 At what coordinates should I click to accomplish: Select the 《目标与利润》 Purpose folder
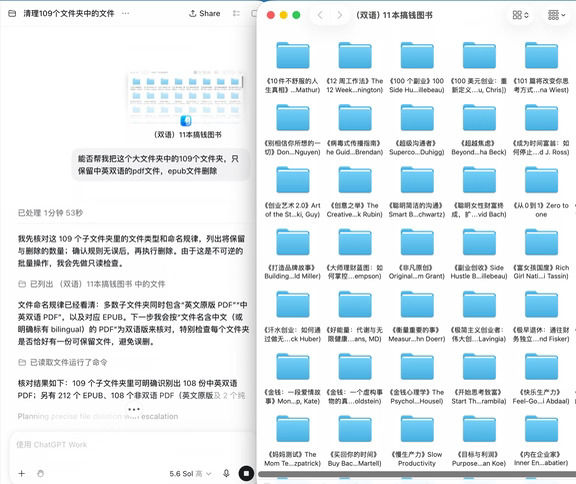click(x=479, y=429)
